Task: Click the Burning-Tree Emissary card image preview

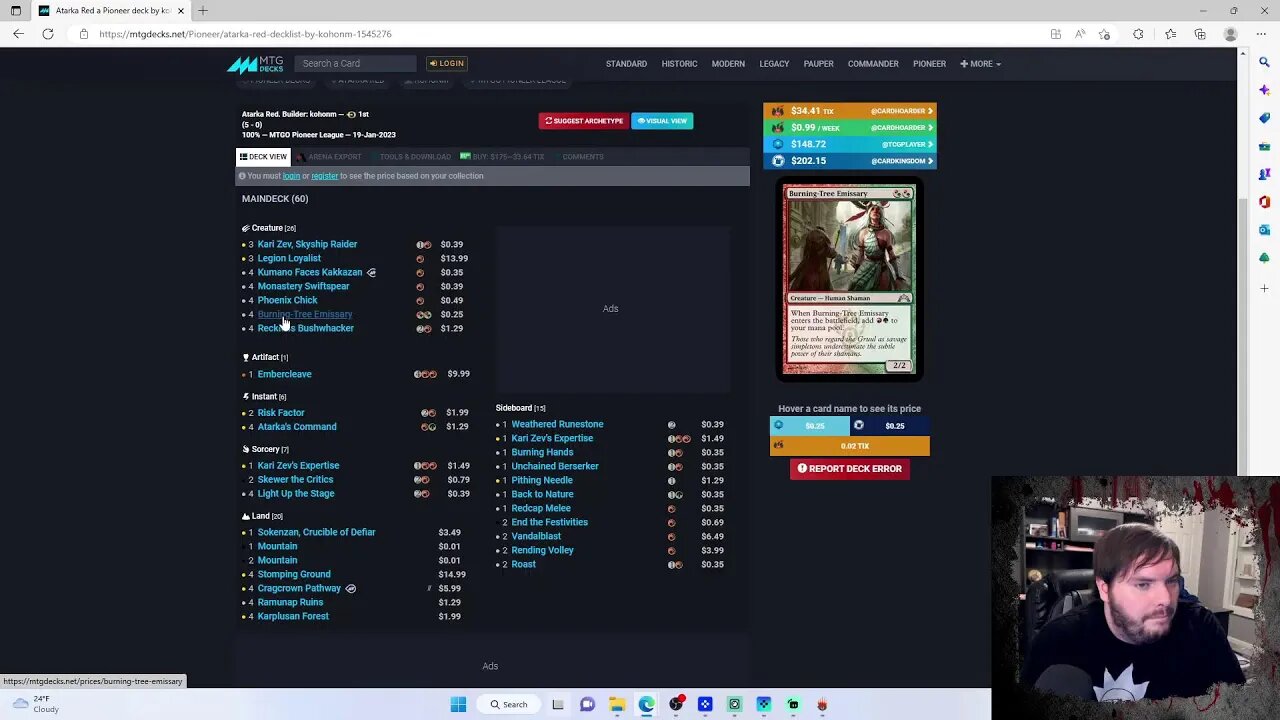Action: pyautogui.click(x=850, y=280)
